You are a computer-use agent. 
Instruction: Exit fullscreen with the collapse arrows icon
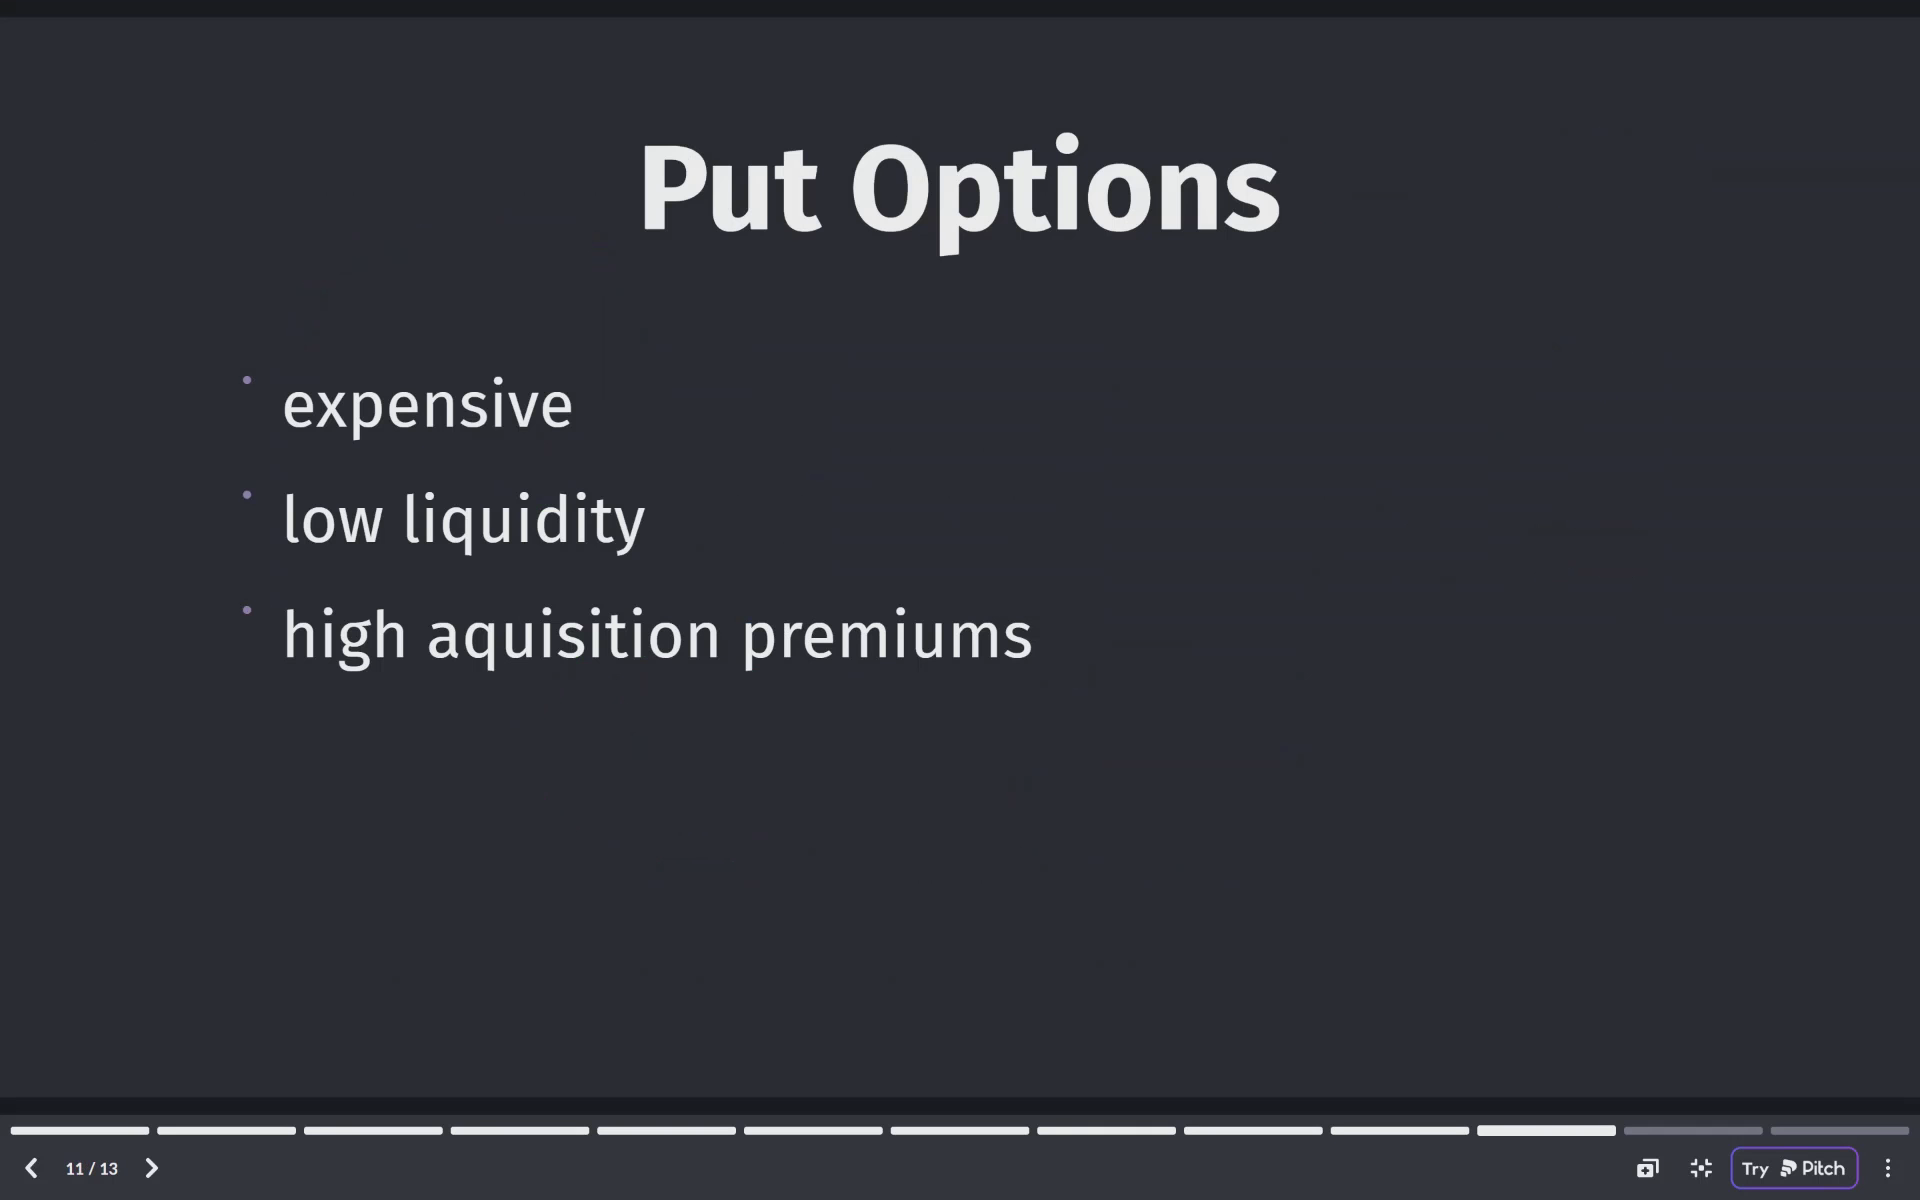tap(1701, 1168)
